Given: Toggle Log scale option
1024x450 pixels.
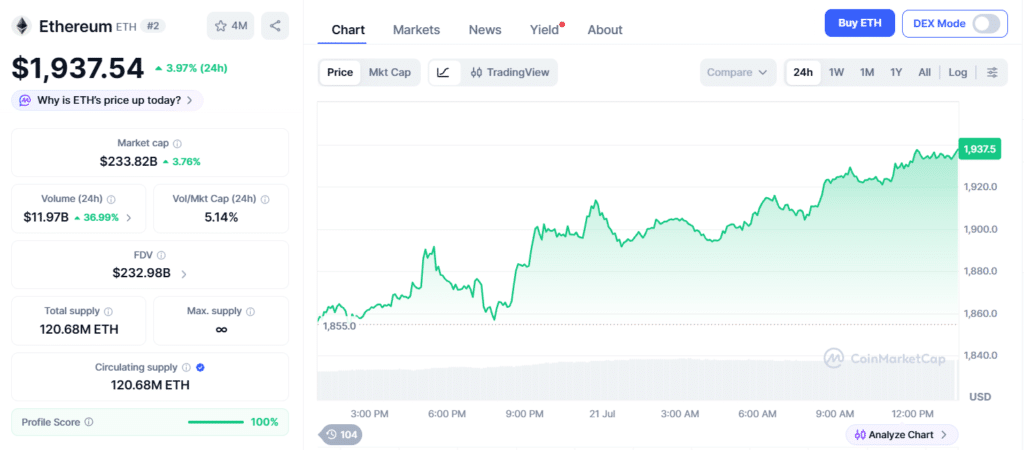Looking at the screenshot, I should pos(957,72).
